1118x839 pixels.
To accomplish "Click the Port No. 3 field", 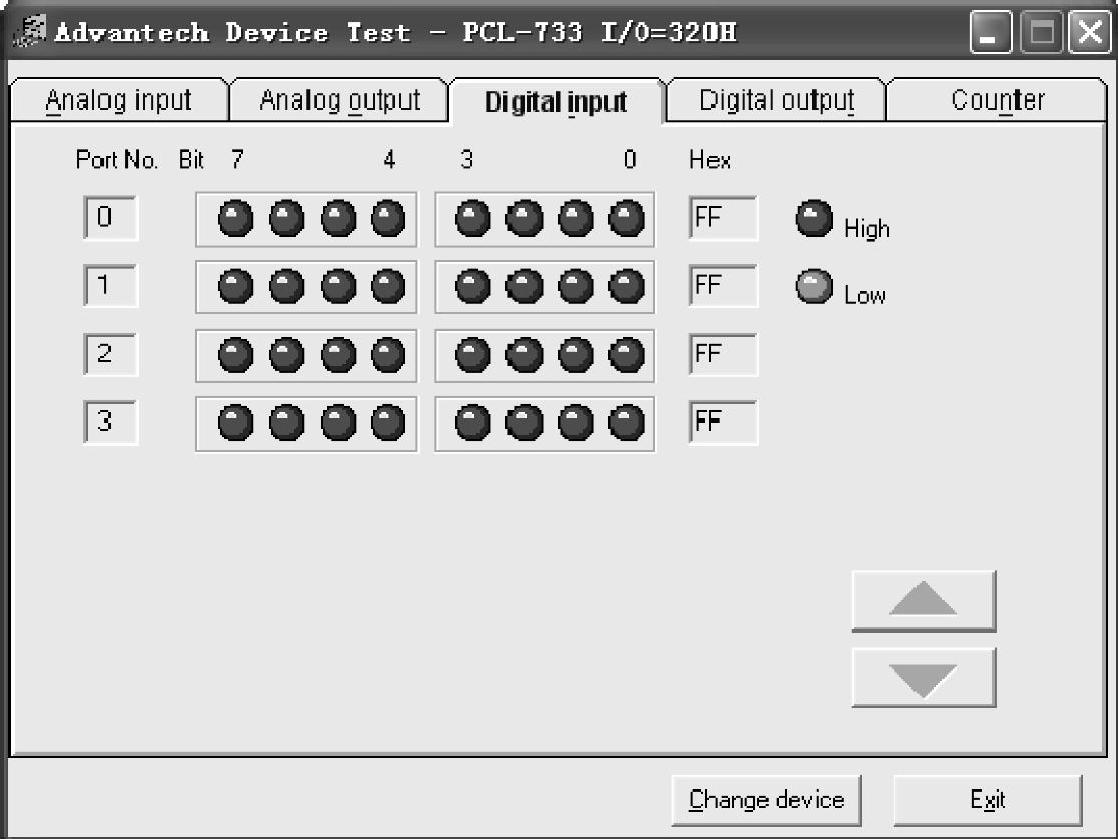I will pyautogui.click(x=111, y=422).
